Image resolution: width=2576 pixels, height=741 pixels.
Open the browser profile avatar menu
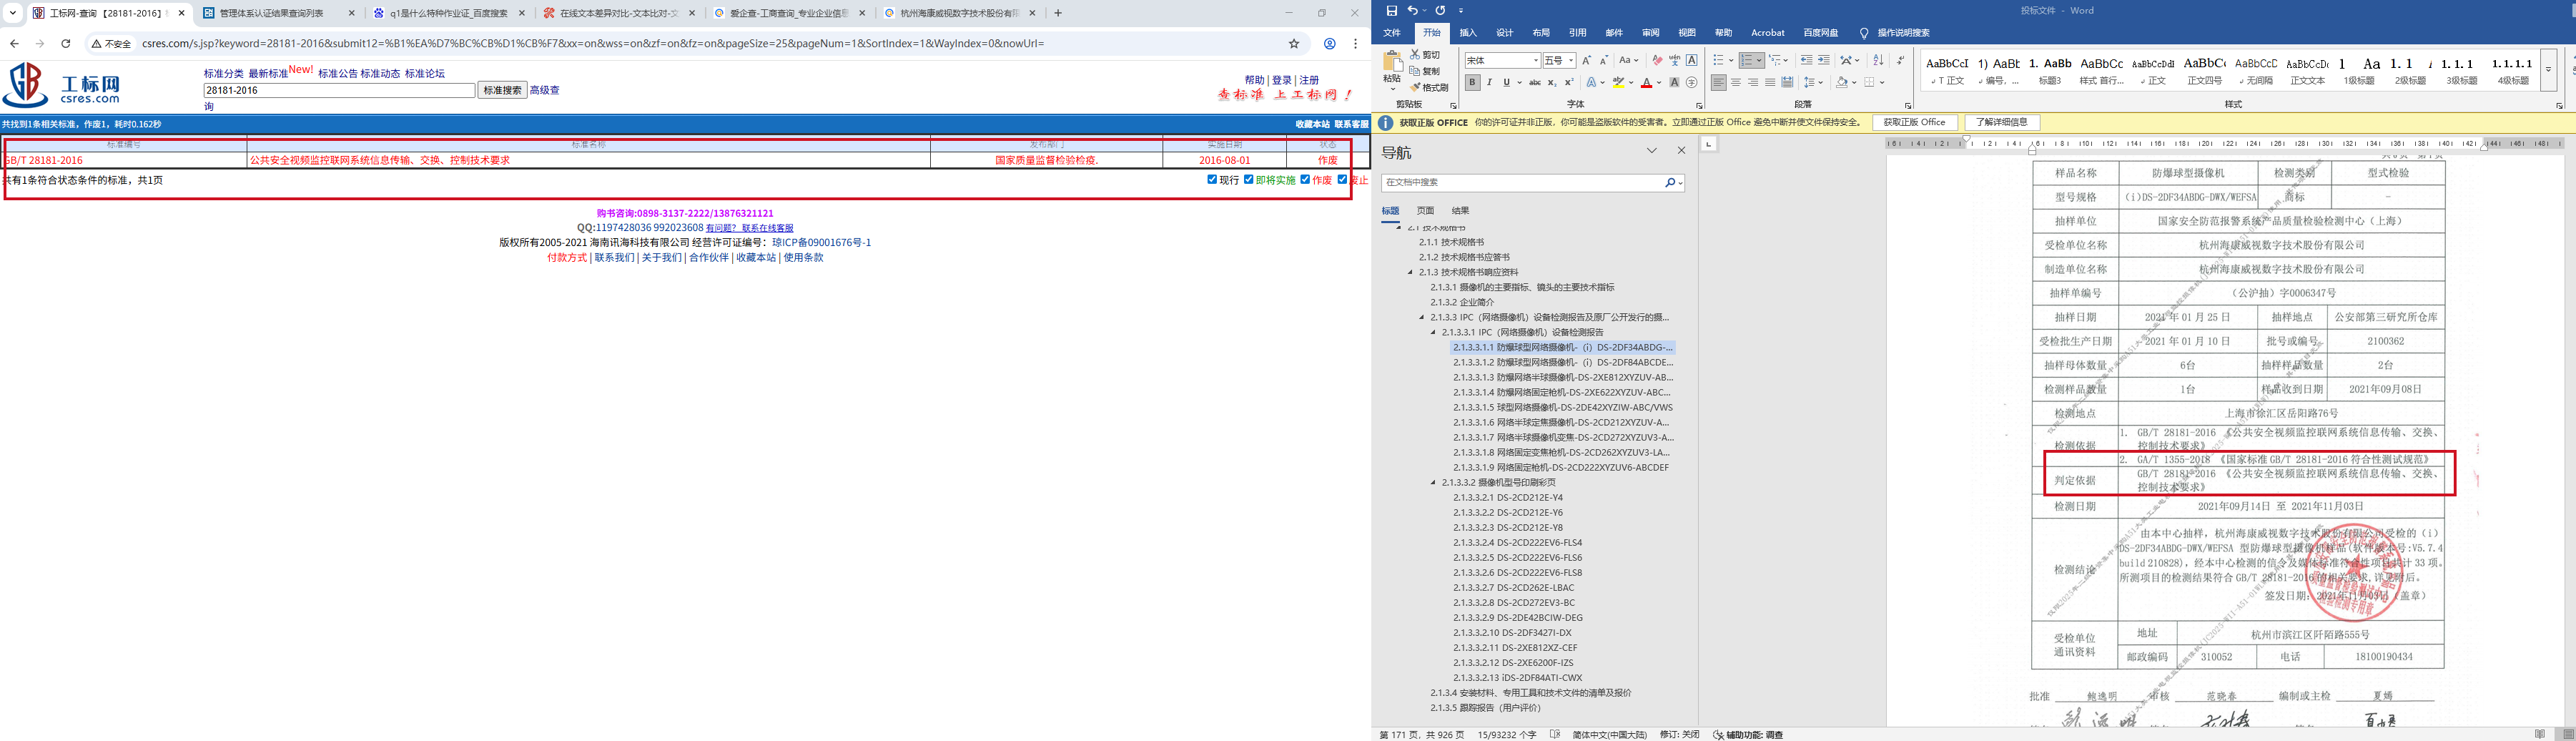(x=1330, y=44)
